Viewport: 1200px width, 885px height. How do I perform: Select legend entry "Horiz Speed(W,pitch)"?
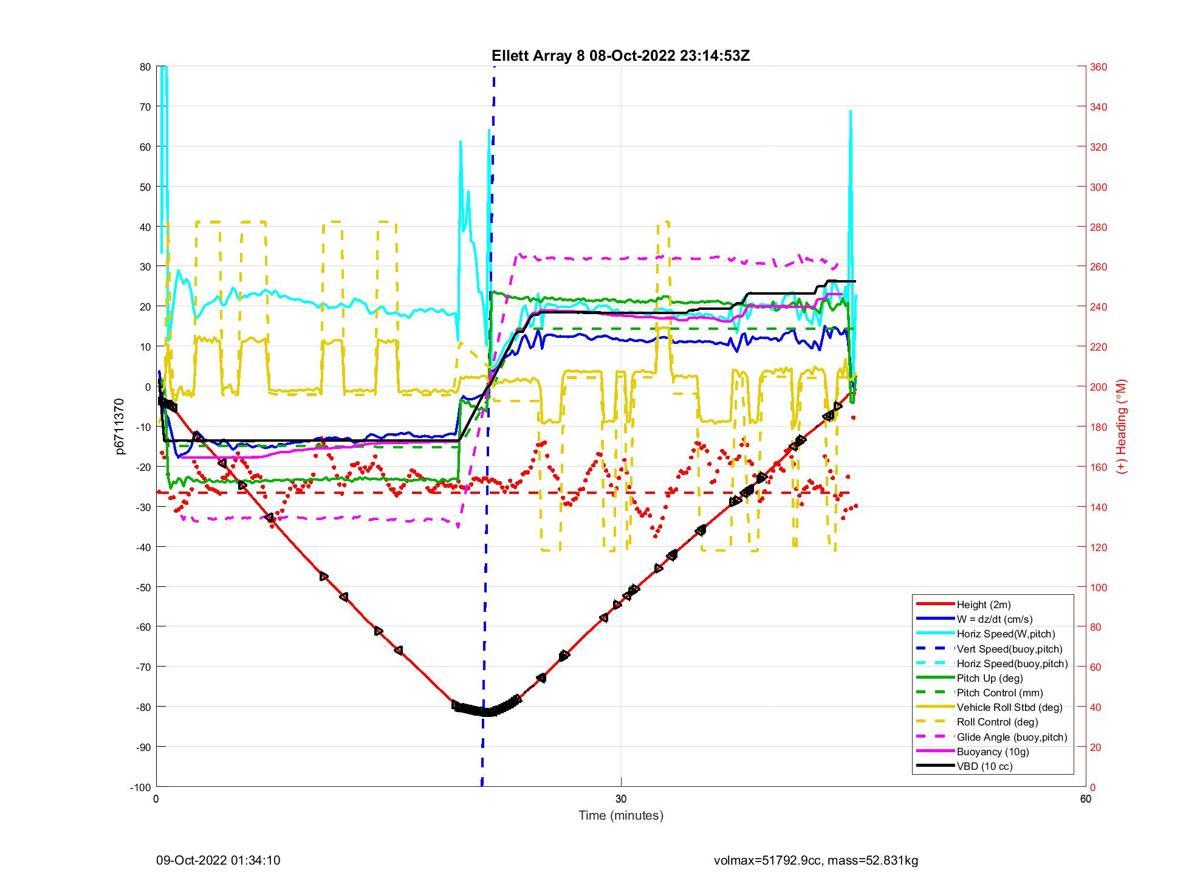(x=1005, y=634)
